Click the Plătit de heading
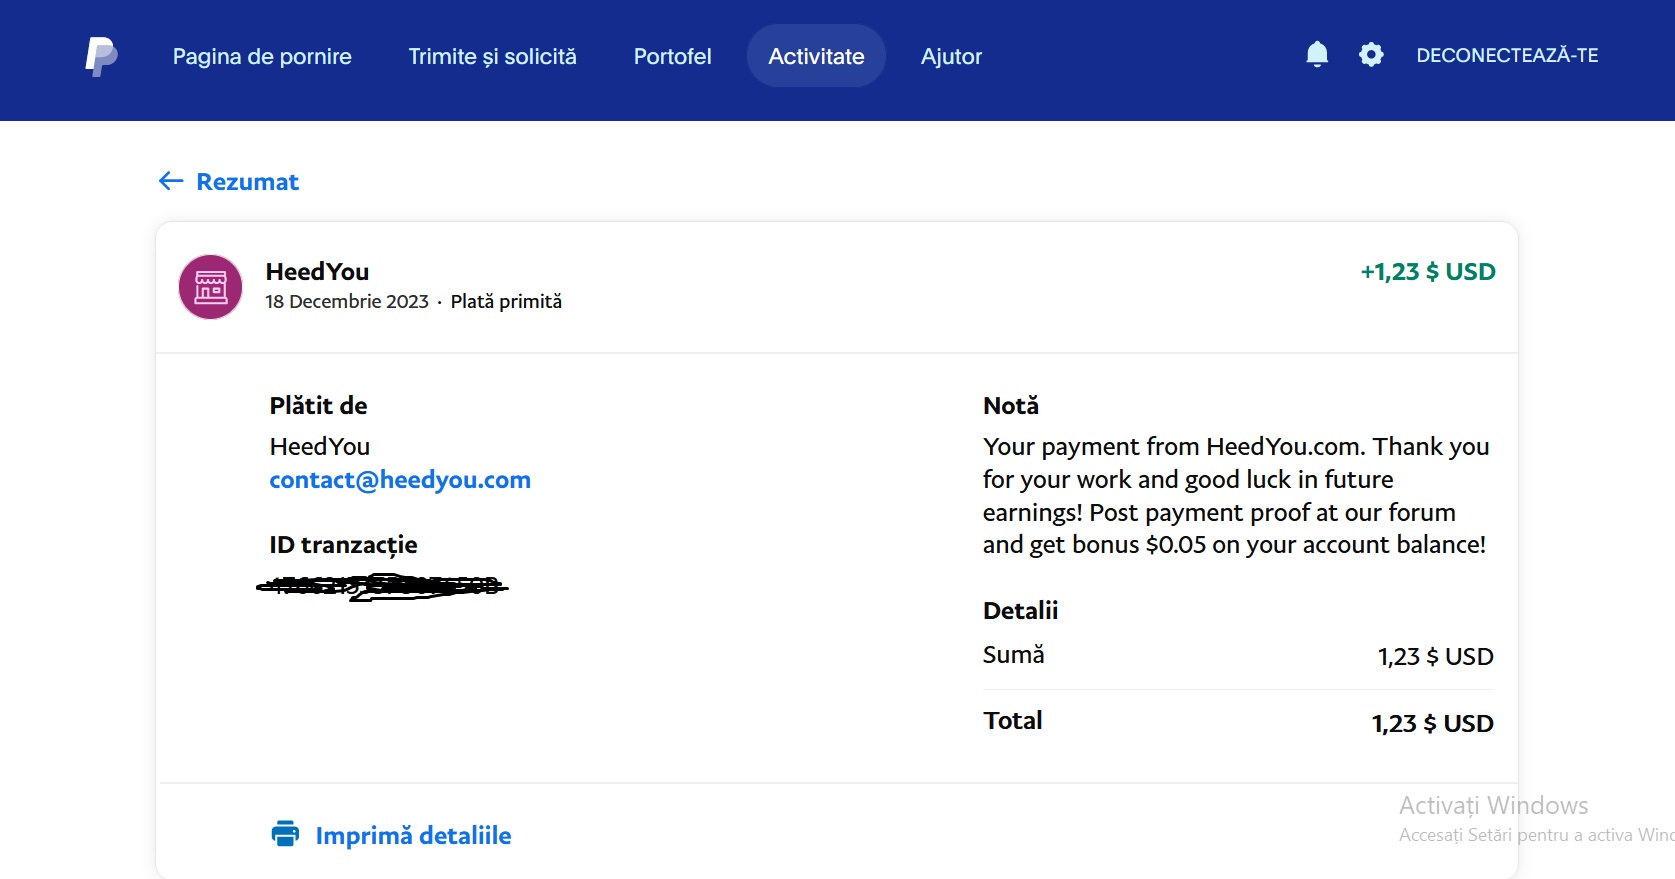The image size is (1675, 879). click(318, 405)
